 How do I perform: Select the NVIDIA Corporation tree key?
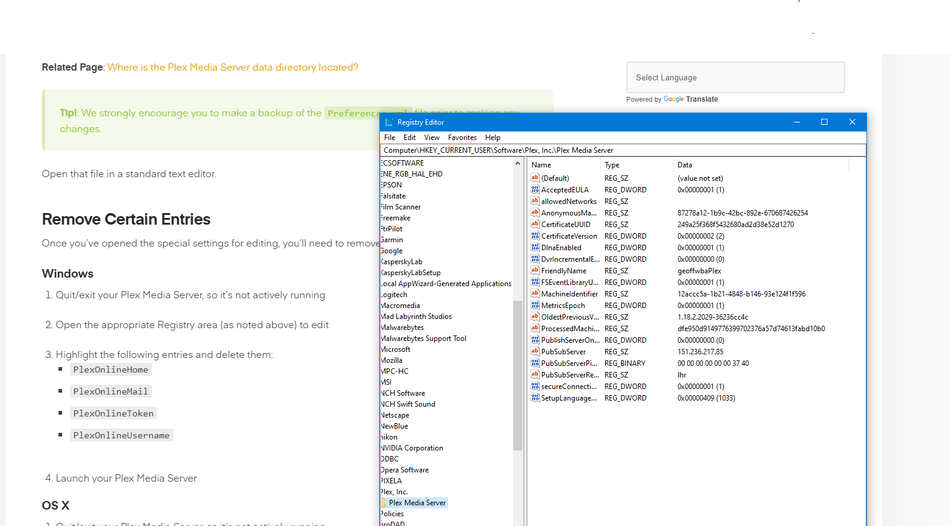pos(412,448)
